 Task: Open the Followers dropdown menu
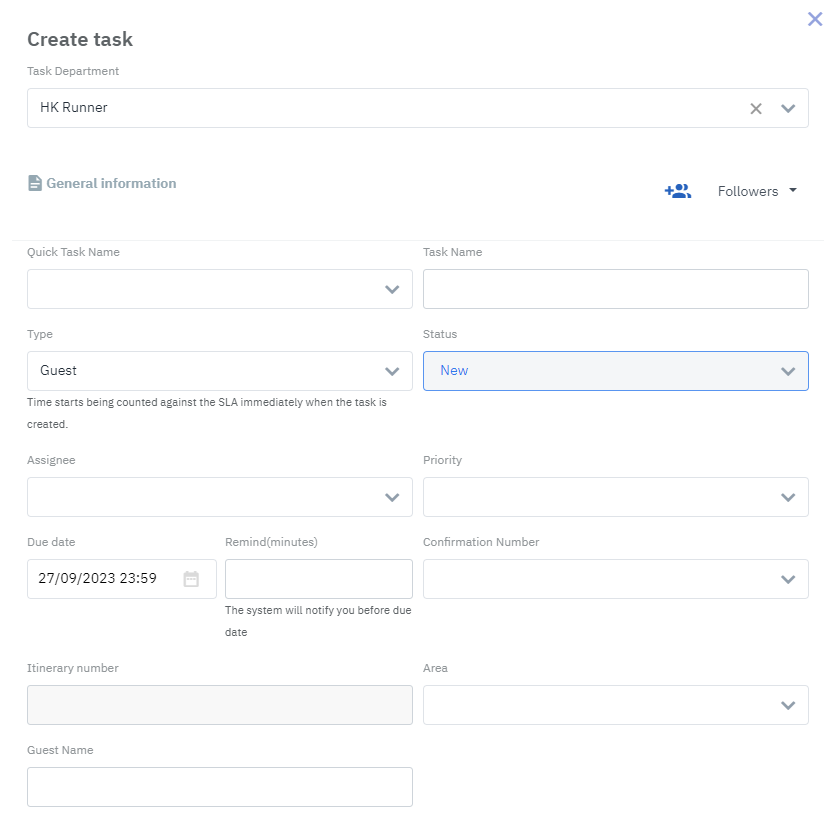(x=757, y=191)
